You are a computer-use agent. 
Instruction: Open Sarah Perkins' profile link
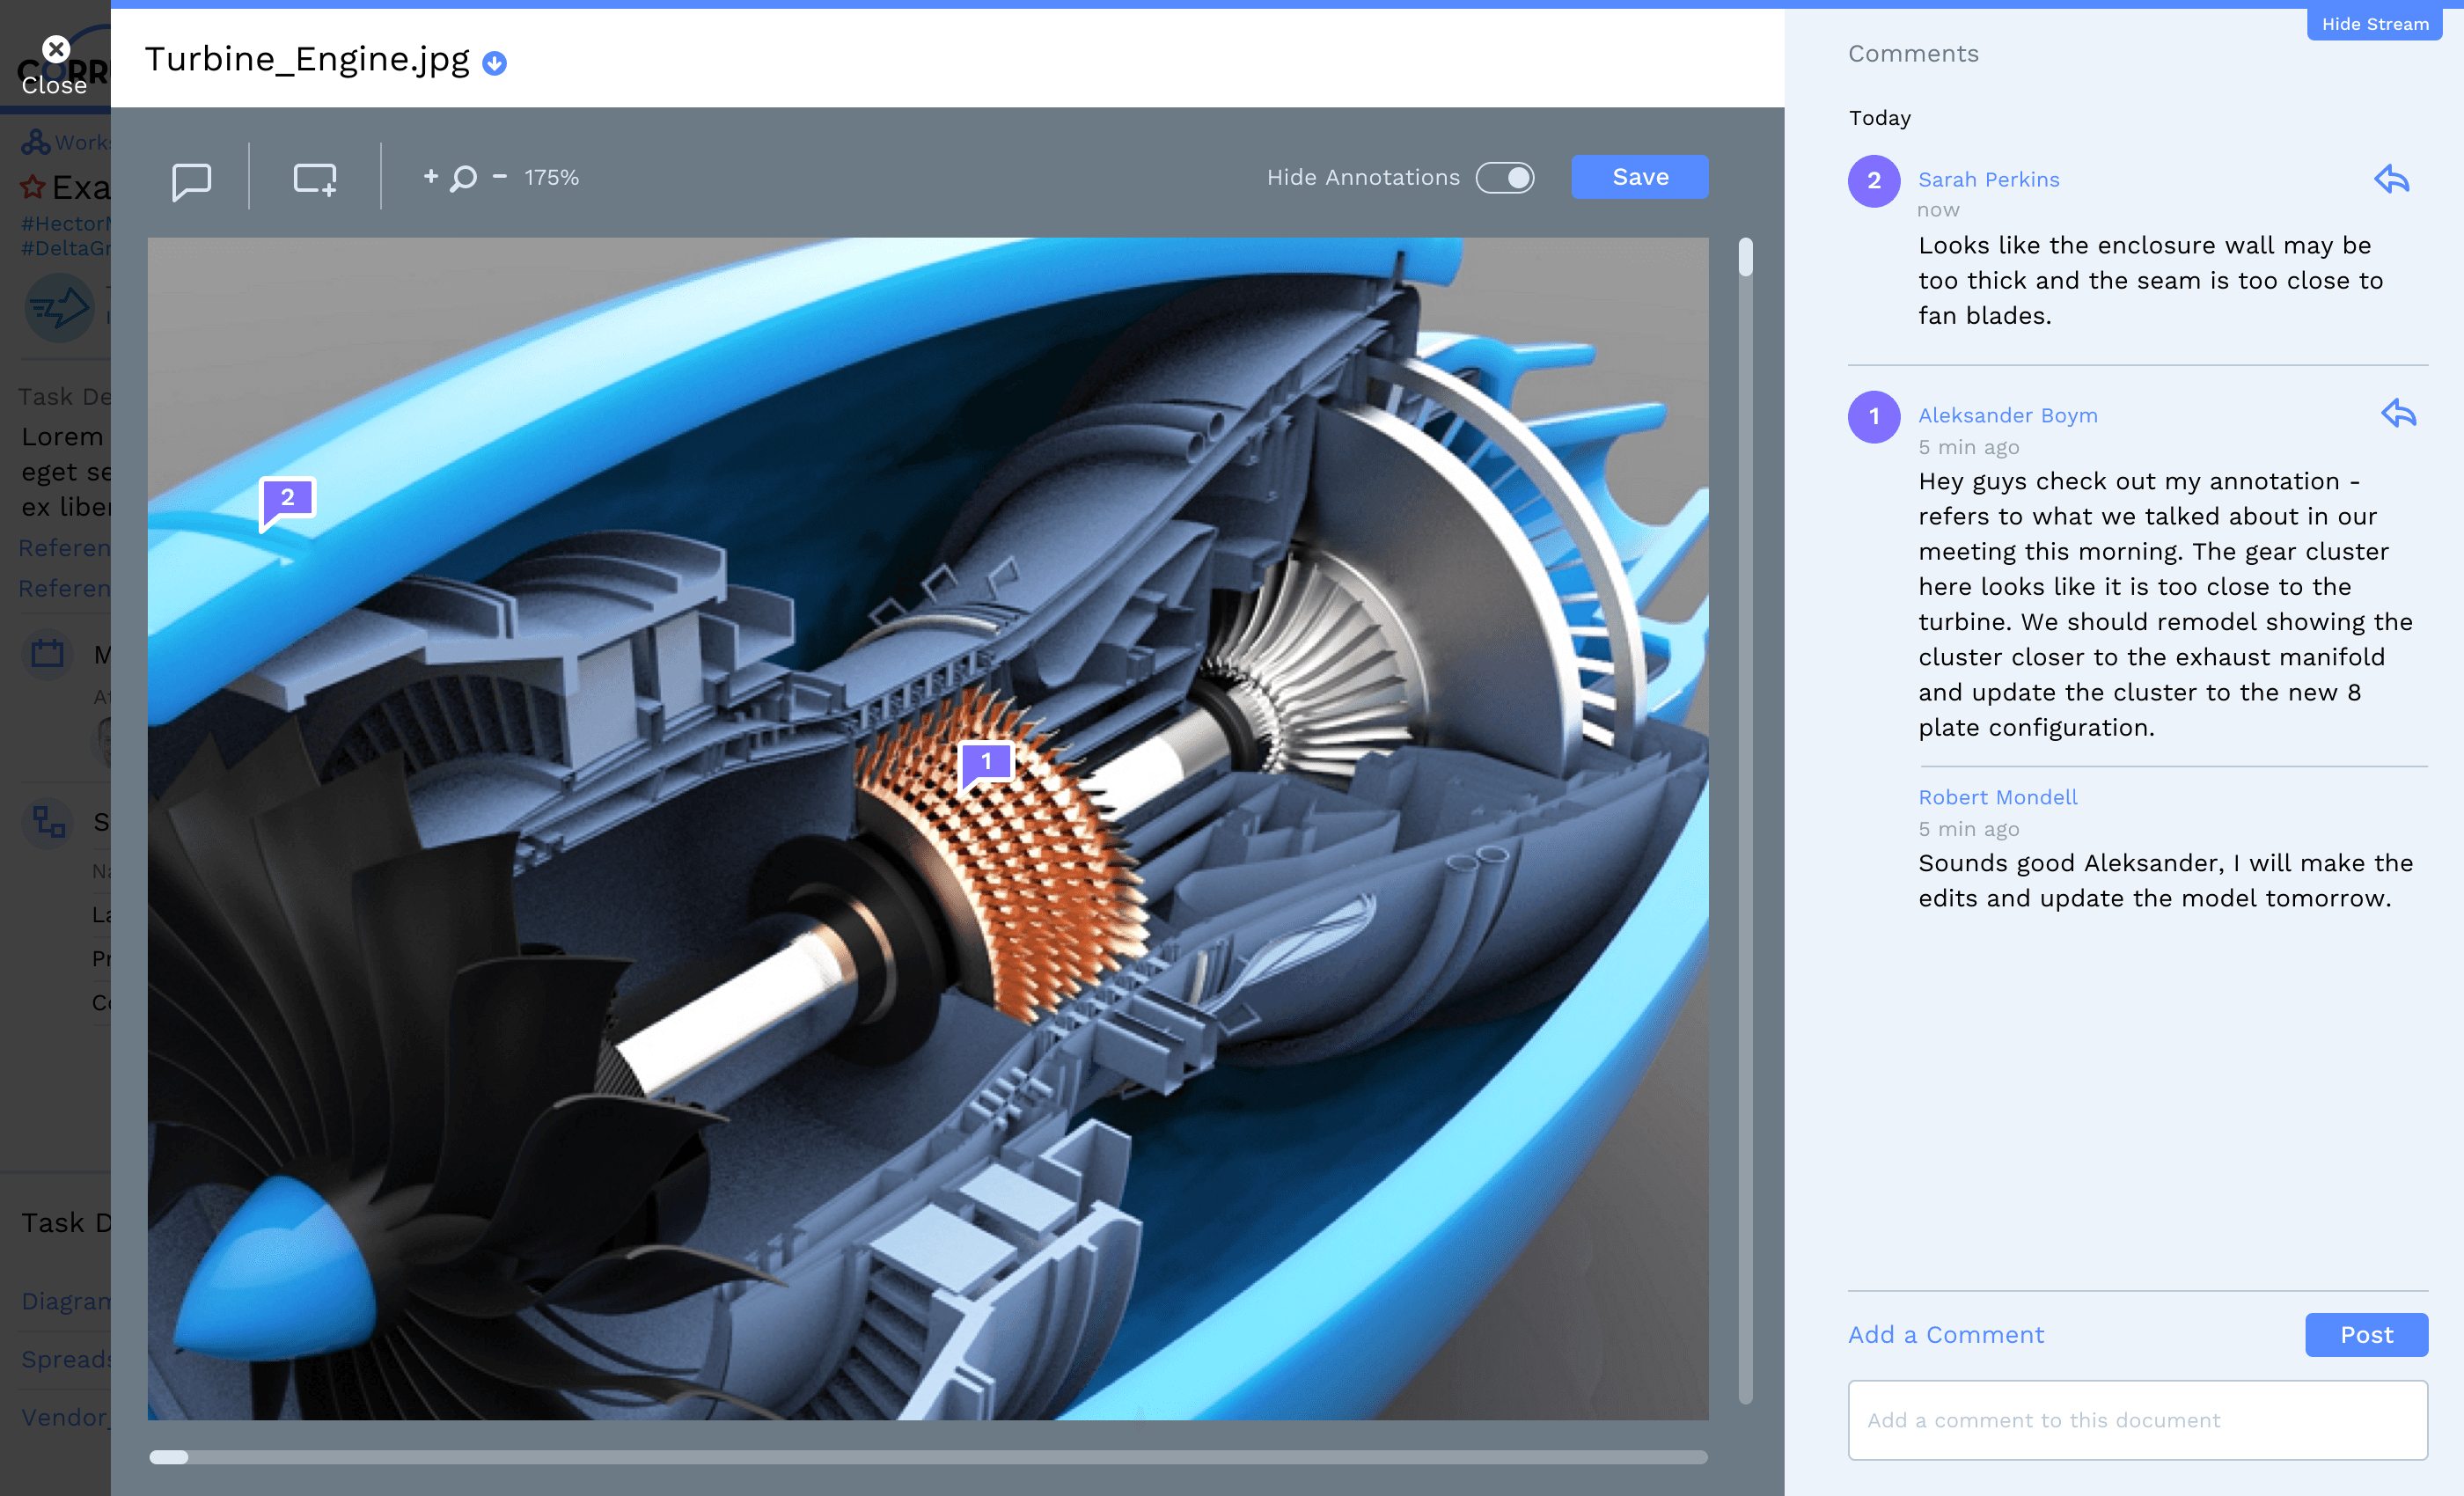1988,179
